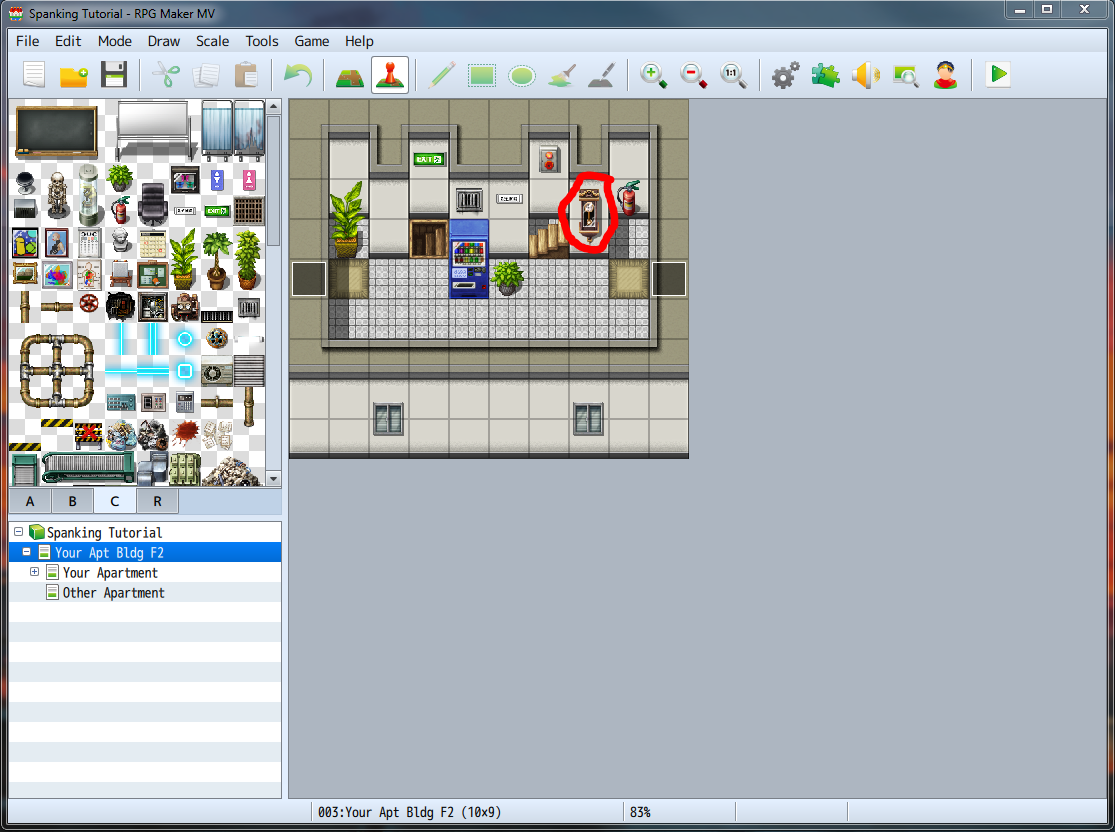Click the 83% zoom status text
The width and height of the screenshot is (1115, 832).
(x=640, y=812)
